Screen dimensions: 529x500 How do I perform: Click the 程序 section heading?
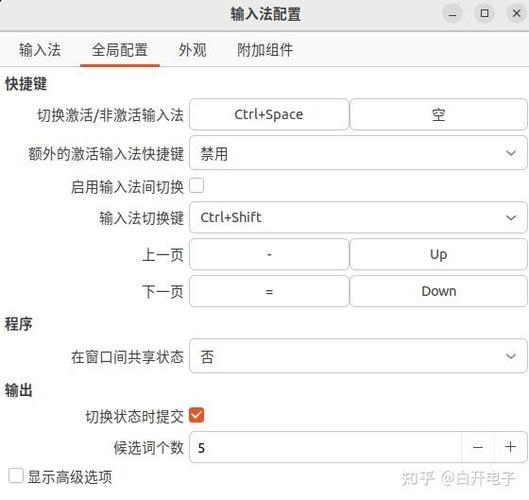coord(19,324)
